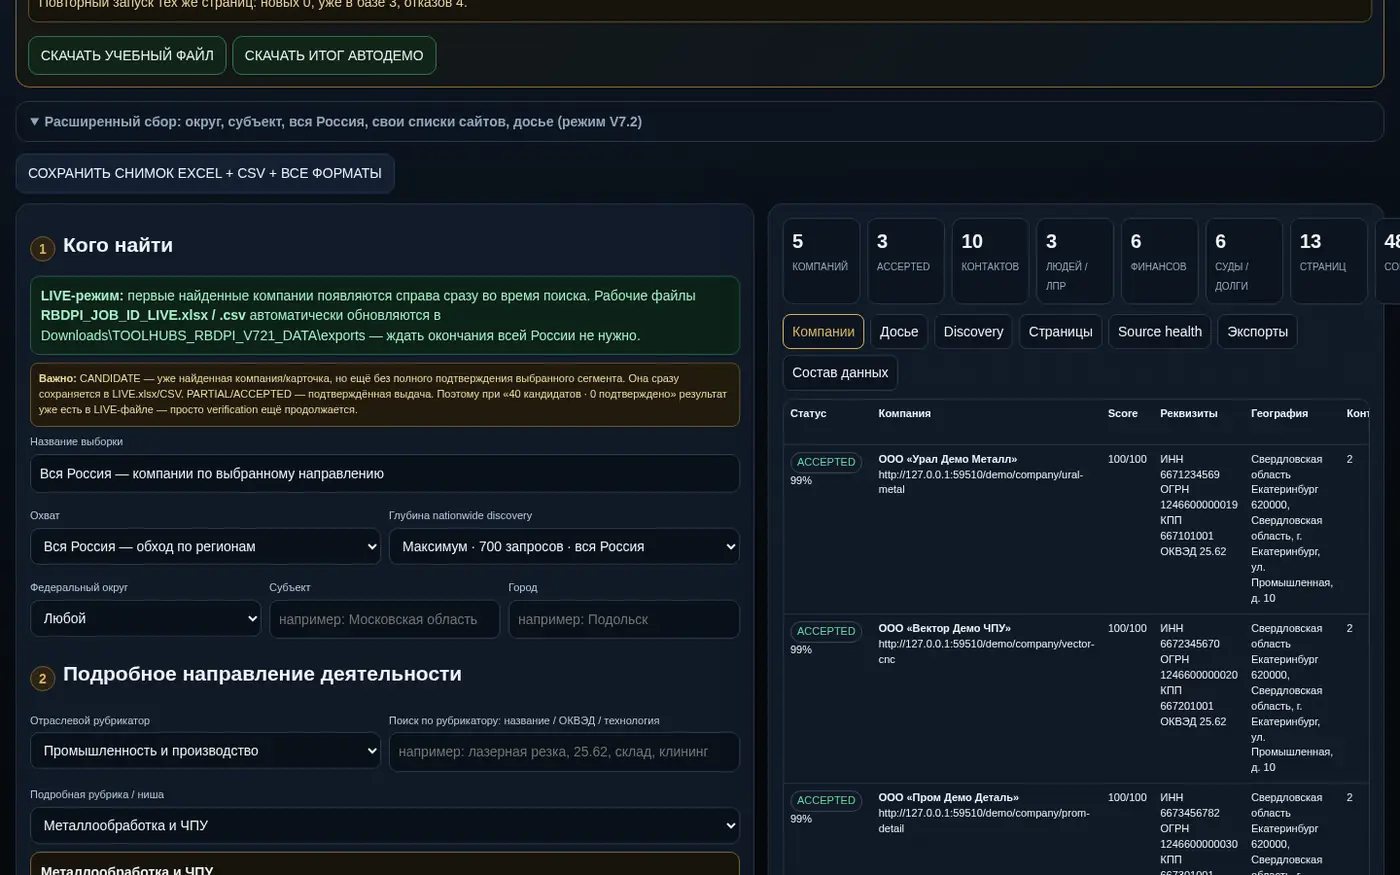
Task: Open the Source health tab
Action: pyautogui.click(x=1159, y=332)
